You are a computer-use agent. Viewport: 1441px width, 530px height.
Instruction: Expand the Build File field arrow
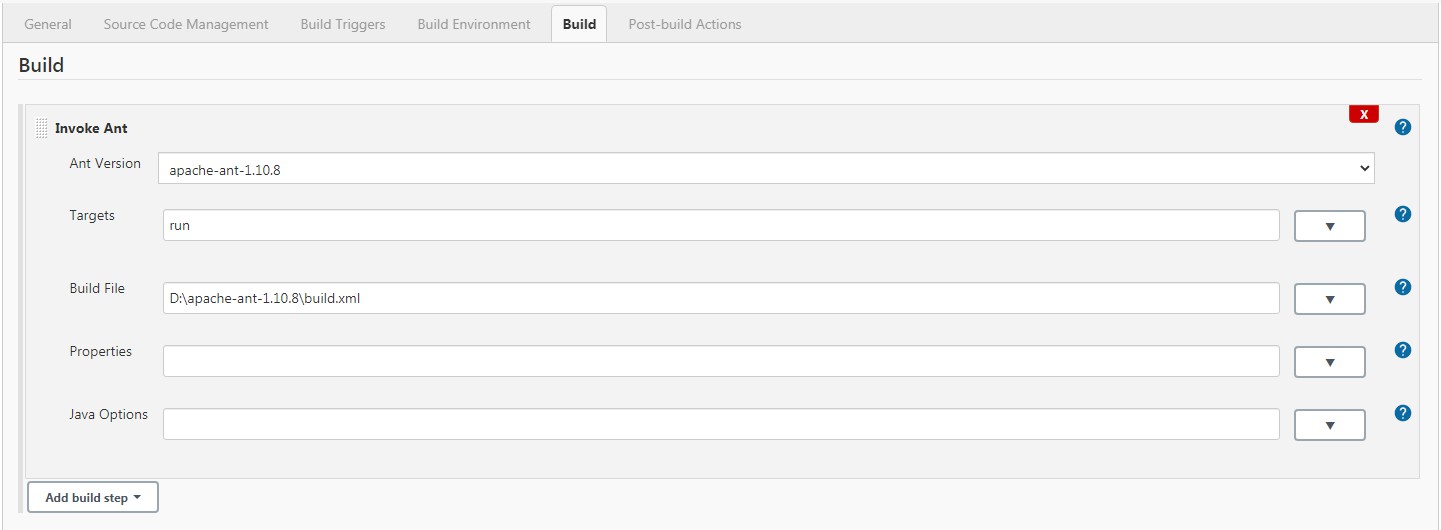[x=1330, y=299]
